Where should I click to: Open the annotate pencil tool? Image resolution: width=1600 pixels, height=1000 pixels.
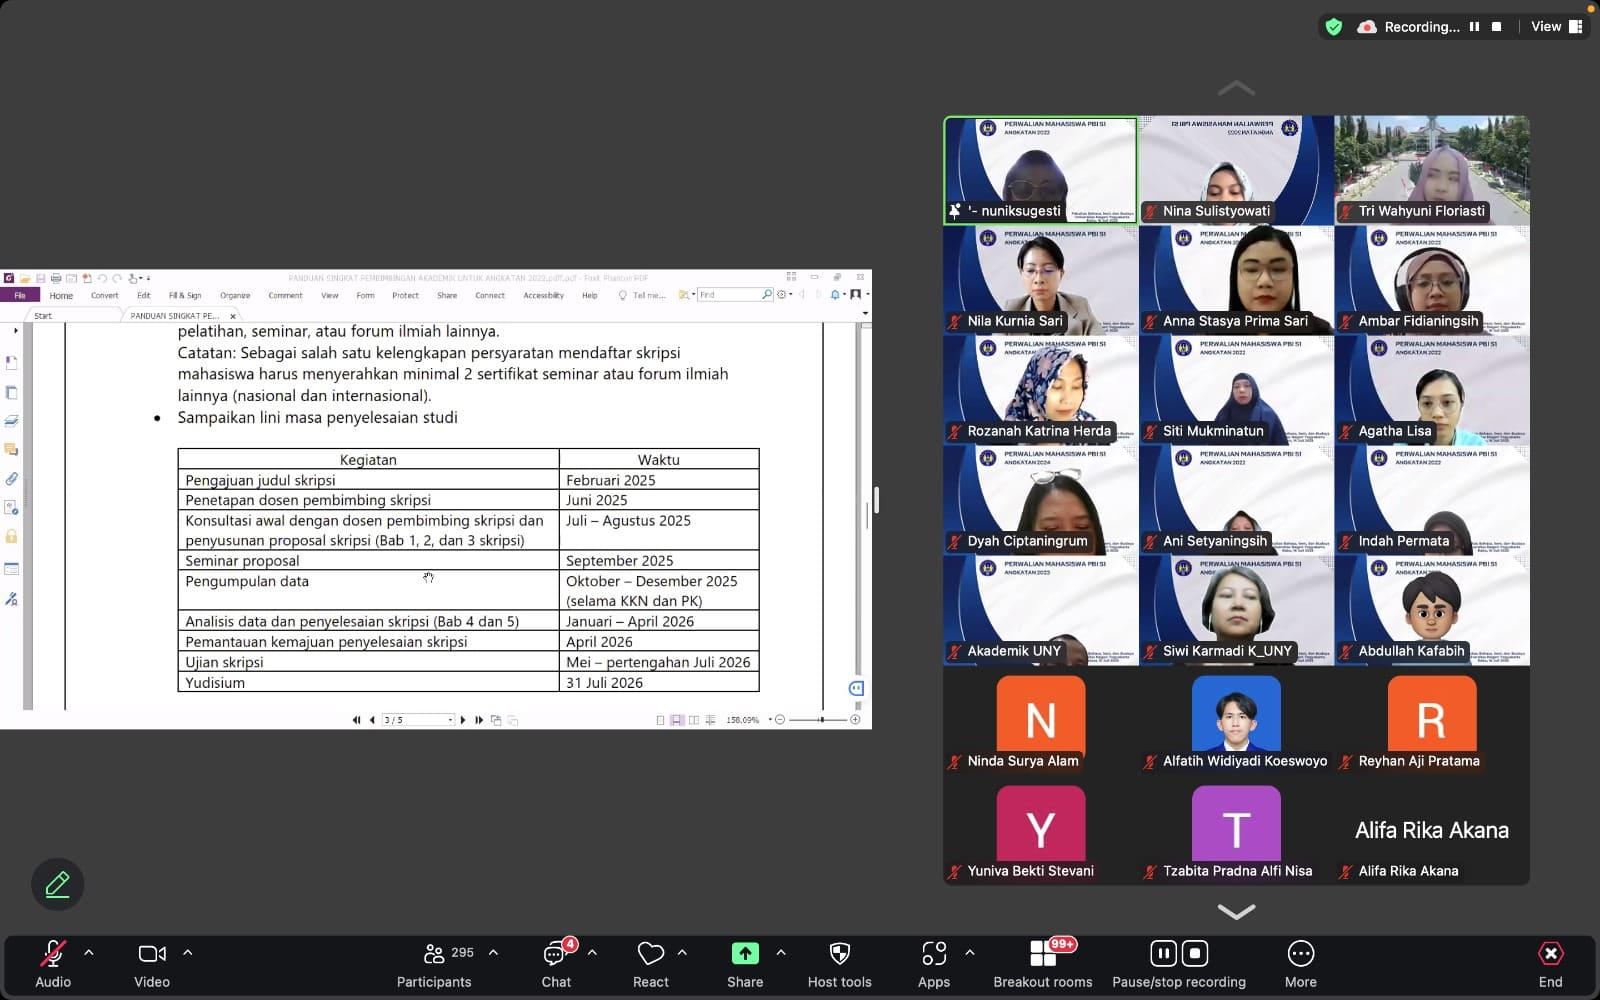point(57,884)
